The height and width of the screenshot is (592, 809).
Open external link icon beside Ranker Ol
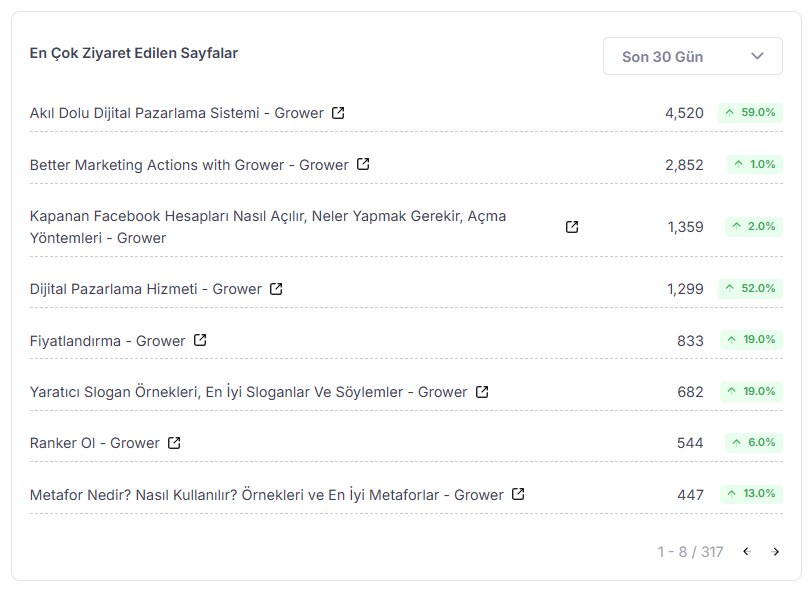174,443
